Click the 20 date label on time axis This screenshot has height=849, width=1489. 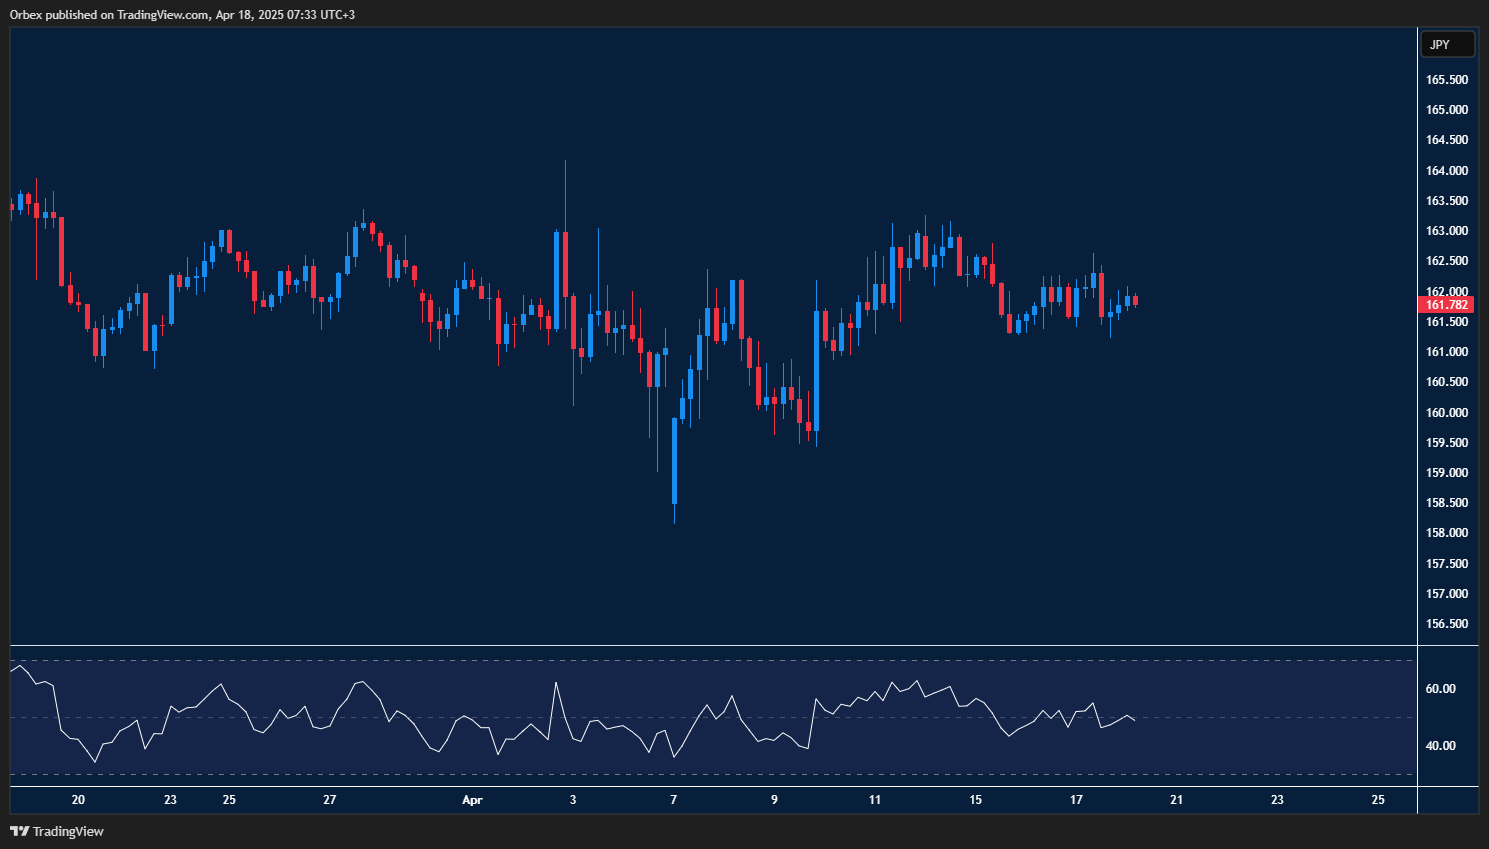tap(79, 800)
